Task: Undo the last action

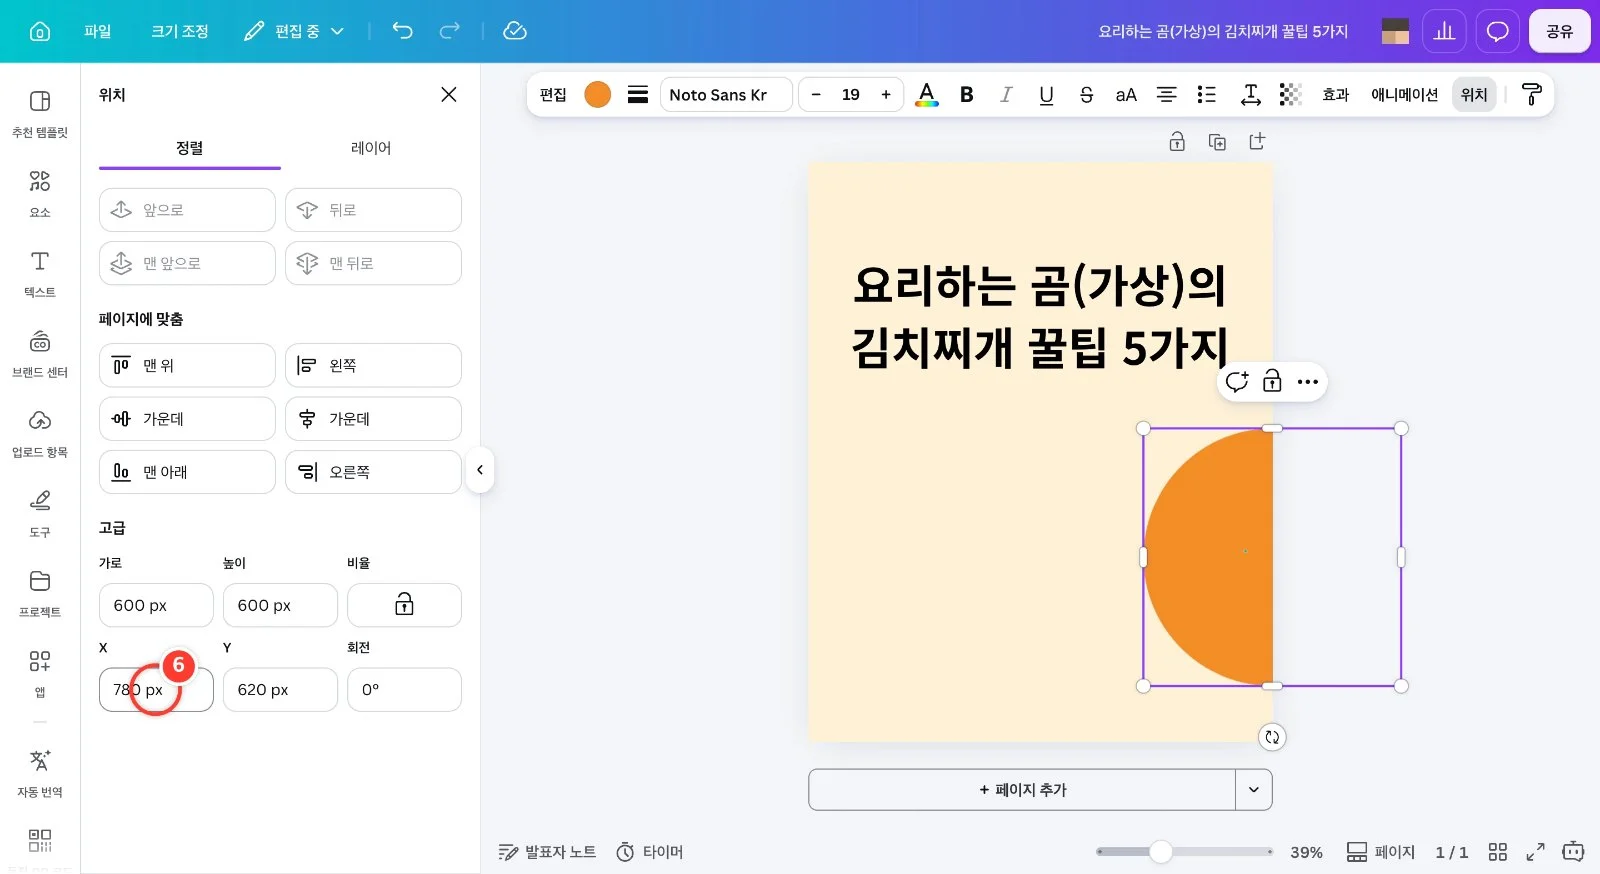Action: [402, 31]
